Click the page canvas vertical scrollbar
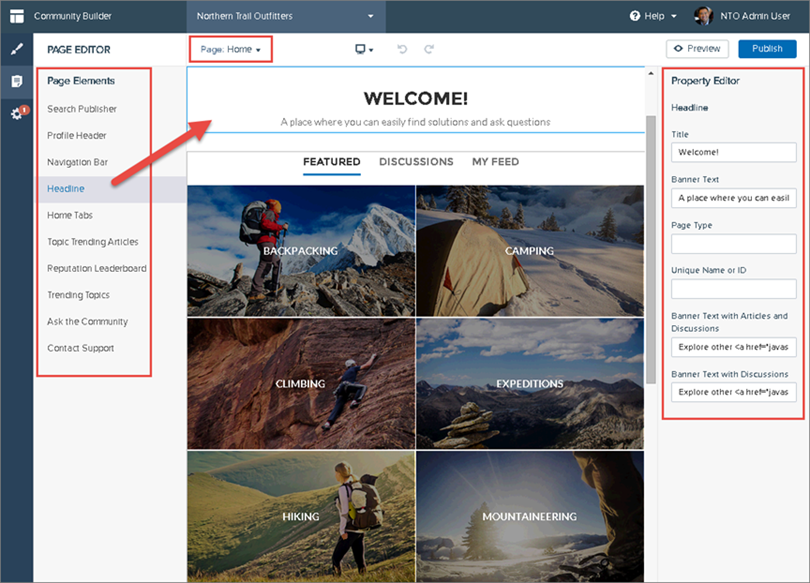This screenshot has width=810, height=583. tap(651, 250)
